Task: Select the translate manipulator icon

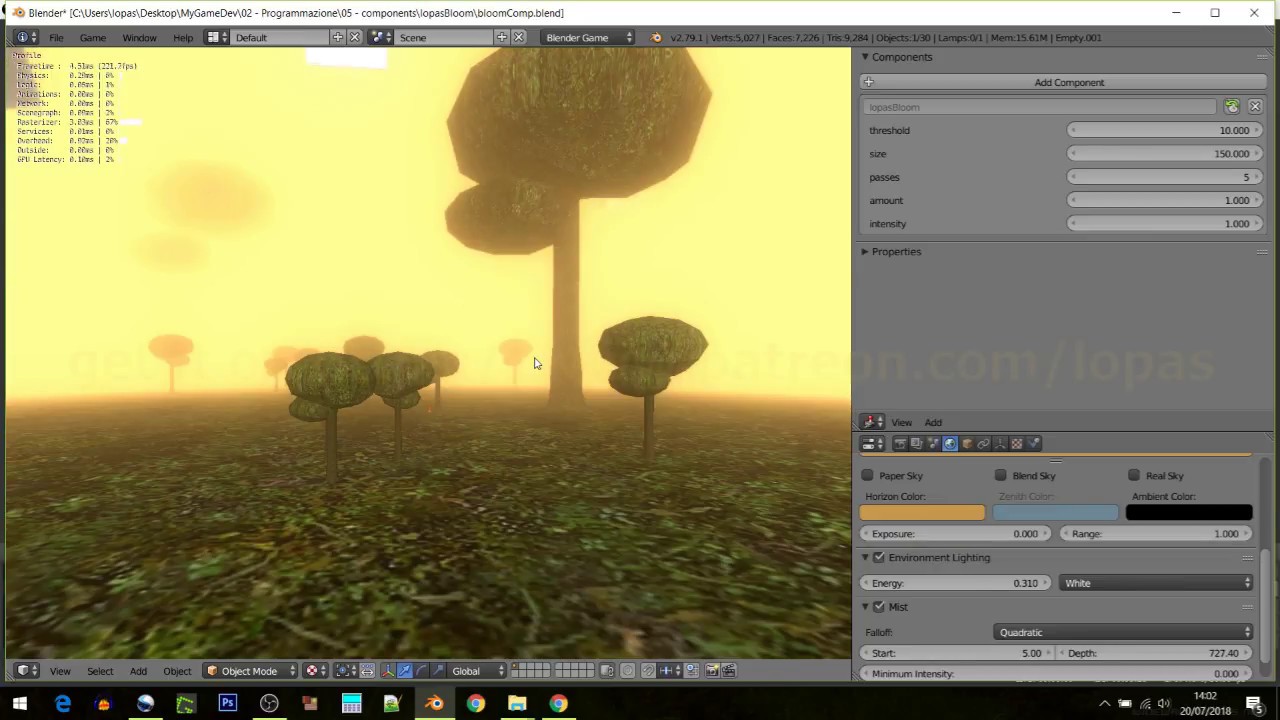Action: (405, 671)
